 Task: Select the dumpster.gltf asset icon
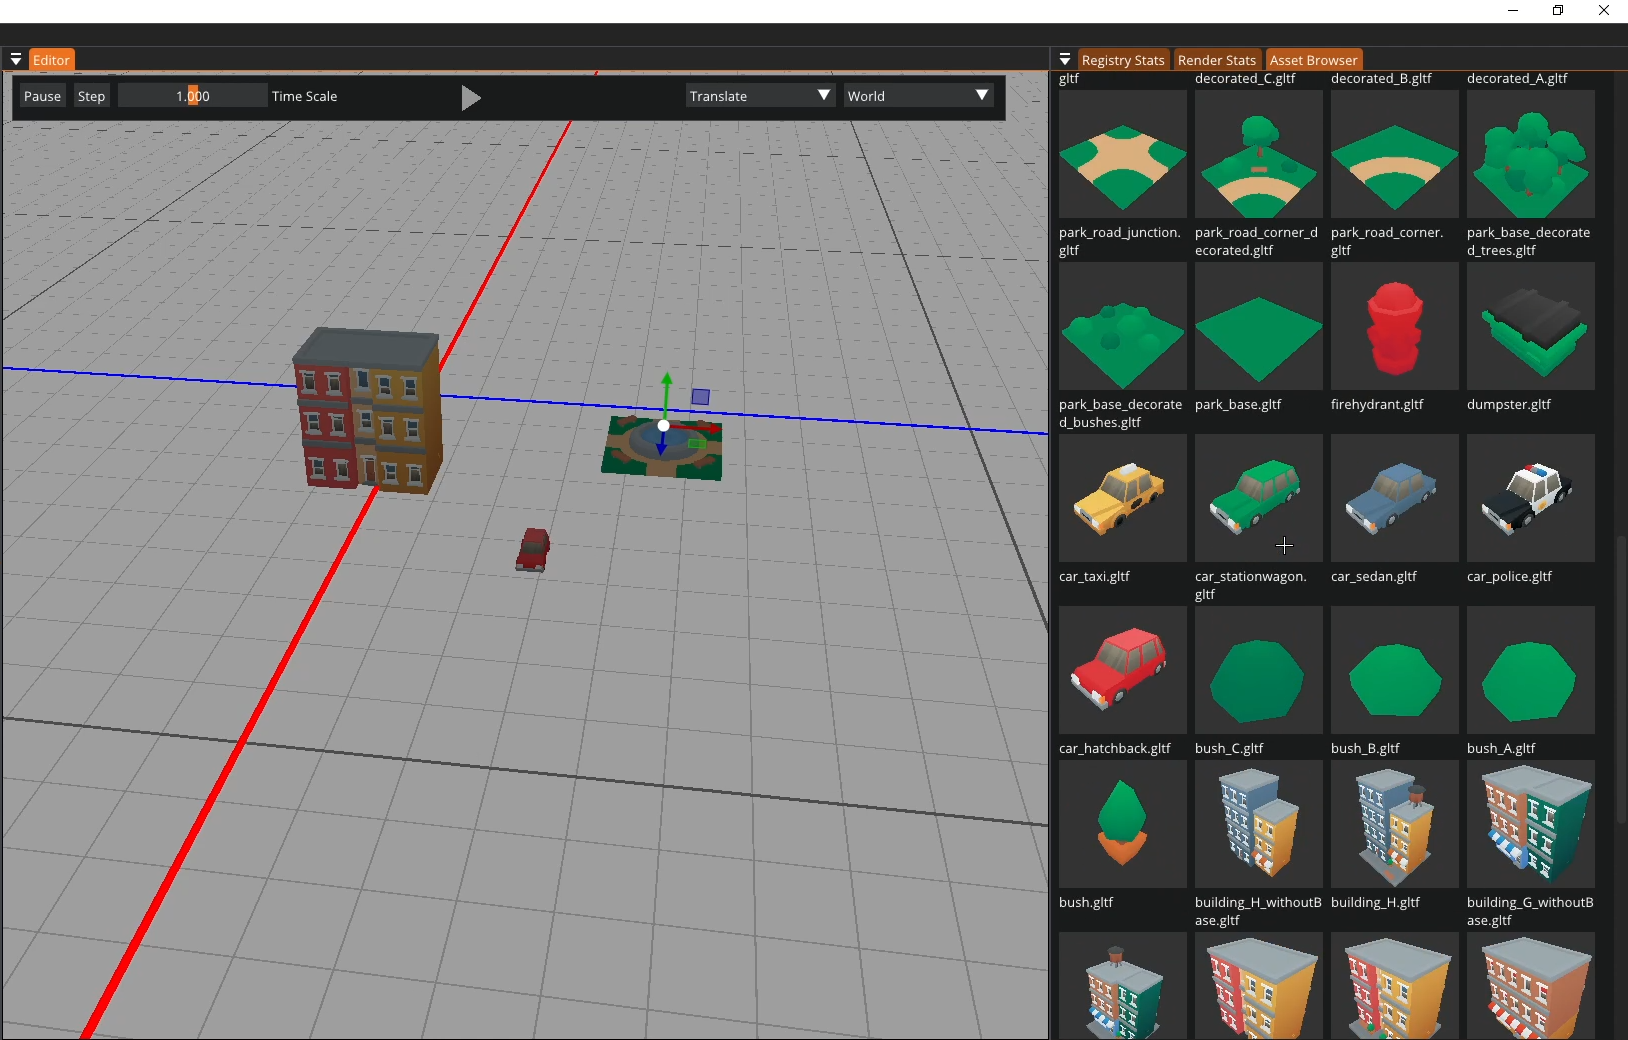pos(1530,326)
